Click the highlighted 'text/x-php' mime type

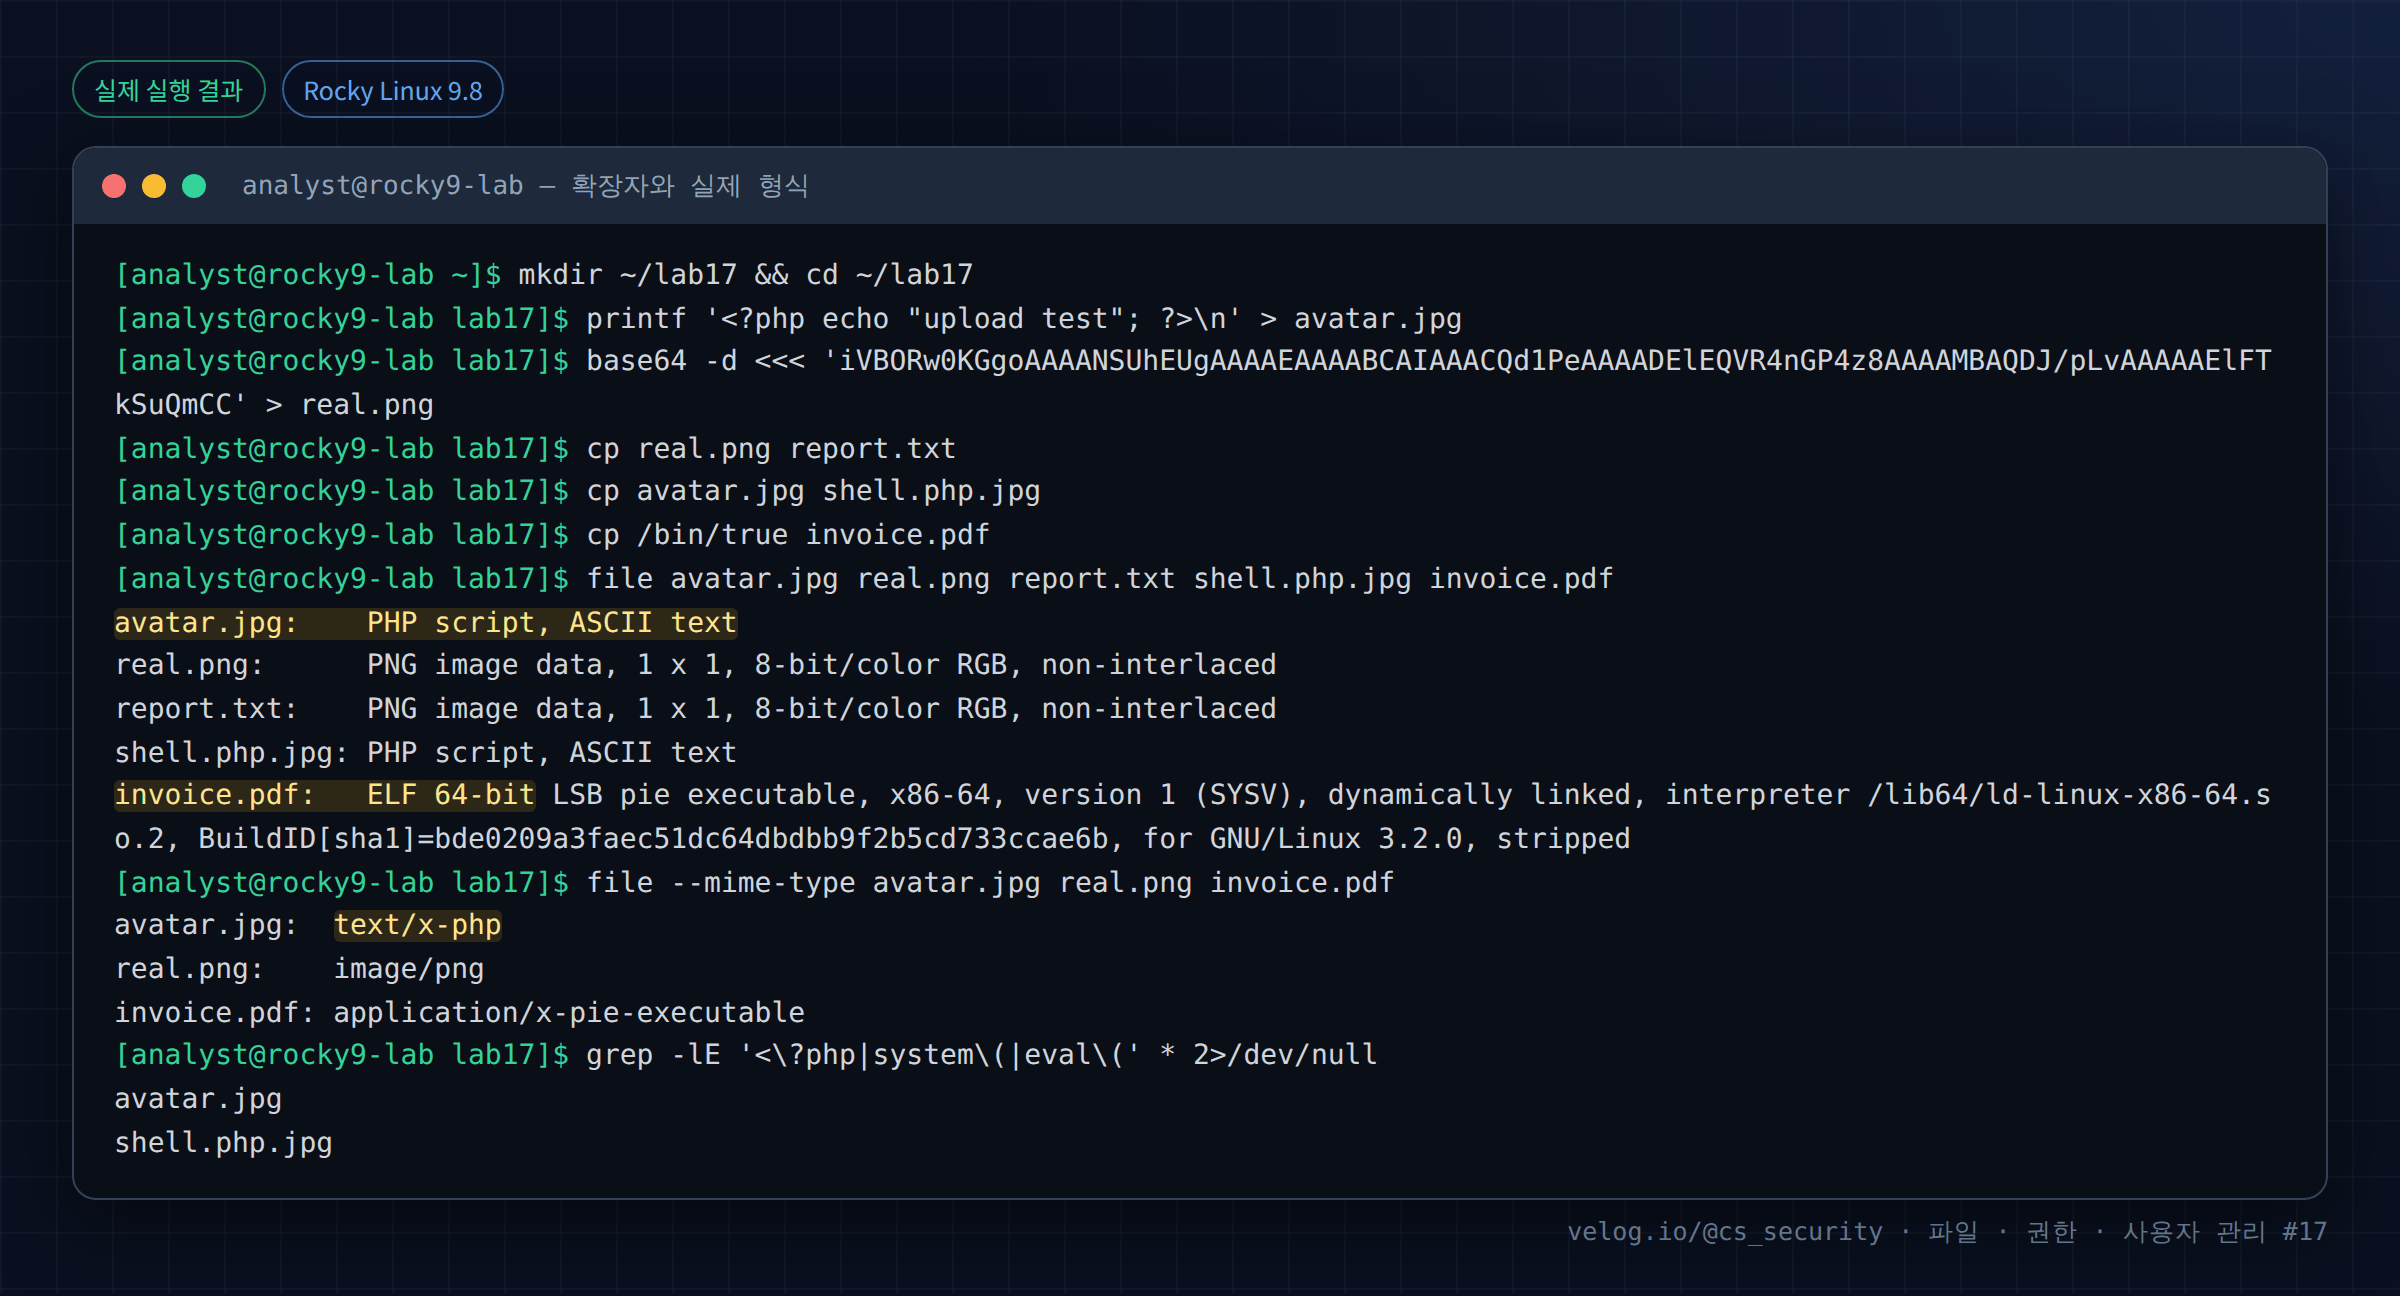coord(418,925)
